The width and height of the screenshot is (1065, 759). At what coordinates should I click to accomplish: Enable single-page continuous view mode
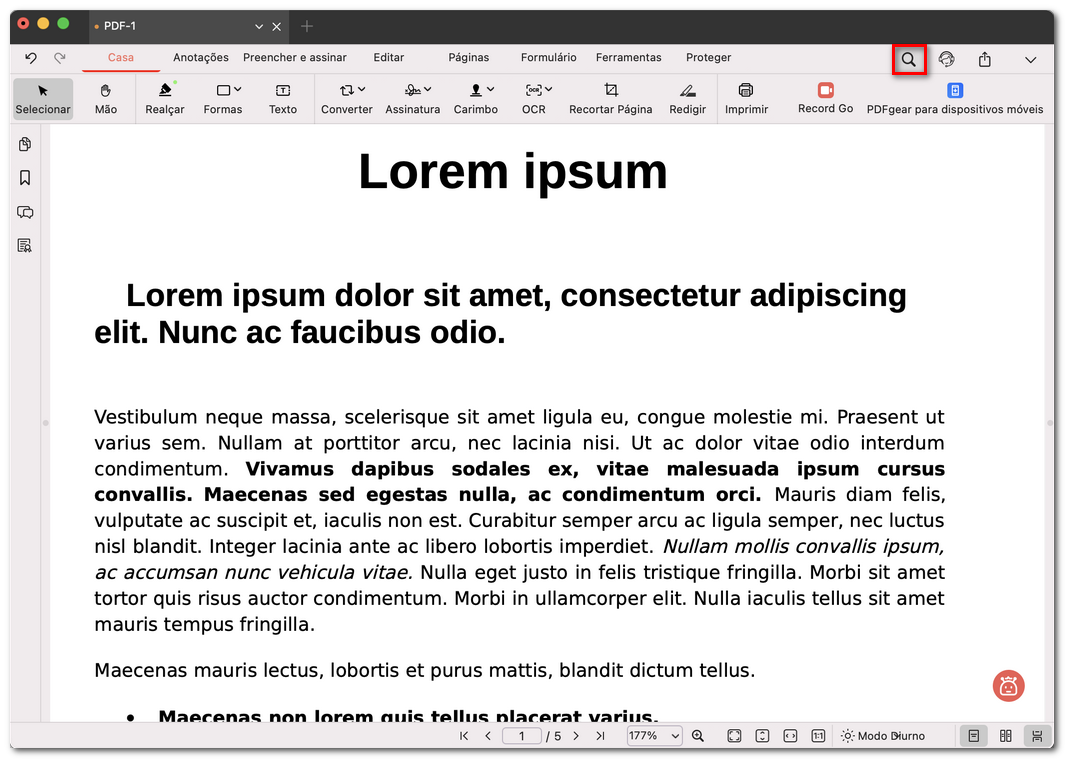(x=973, y=735)
